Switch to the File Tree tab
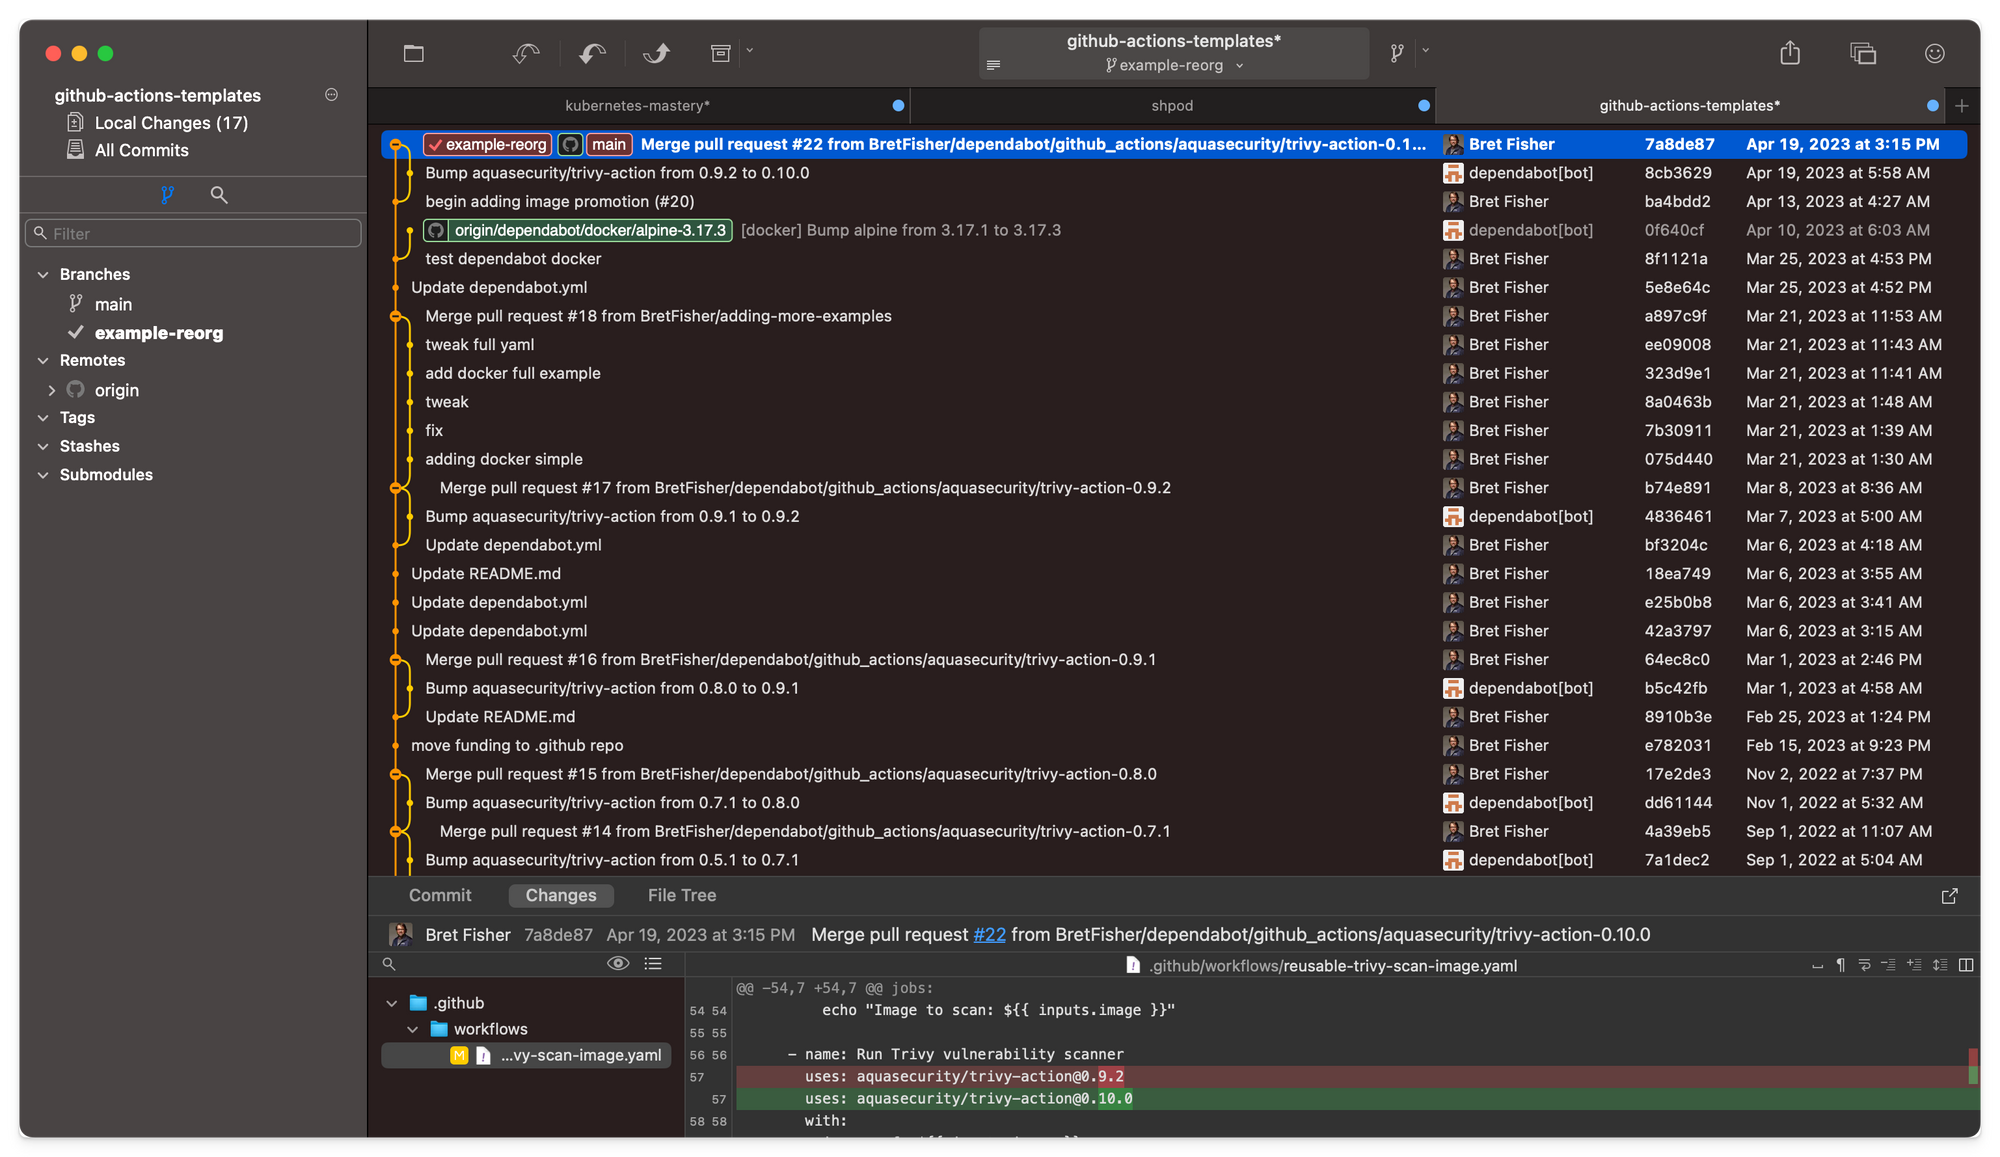 (x=681, y=895)
